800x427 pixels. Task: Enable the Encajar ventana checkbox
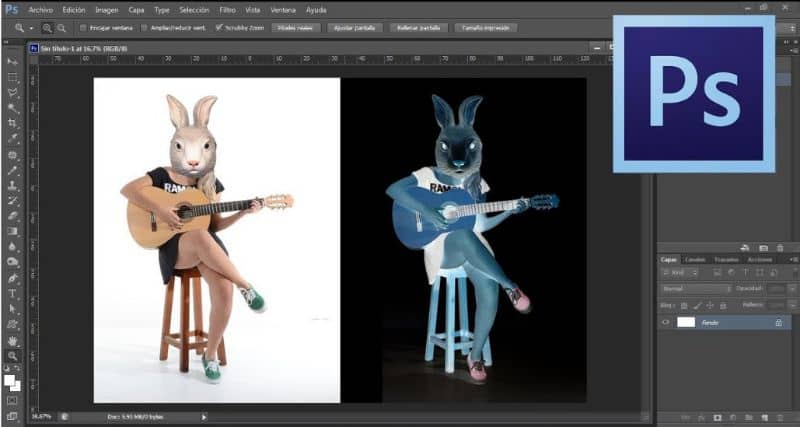click(x=82, y=28)
